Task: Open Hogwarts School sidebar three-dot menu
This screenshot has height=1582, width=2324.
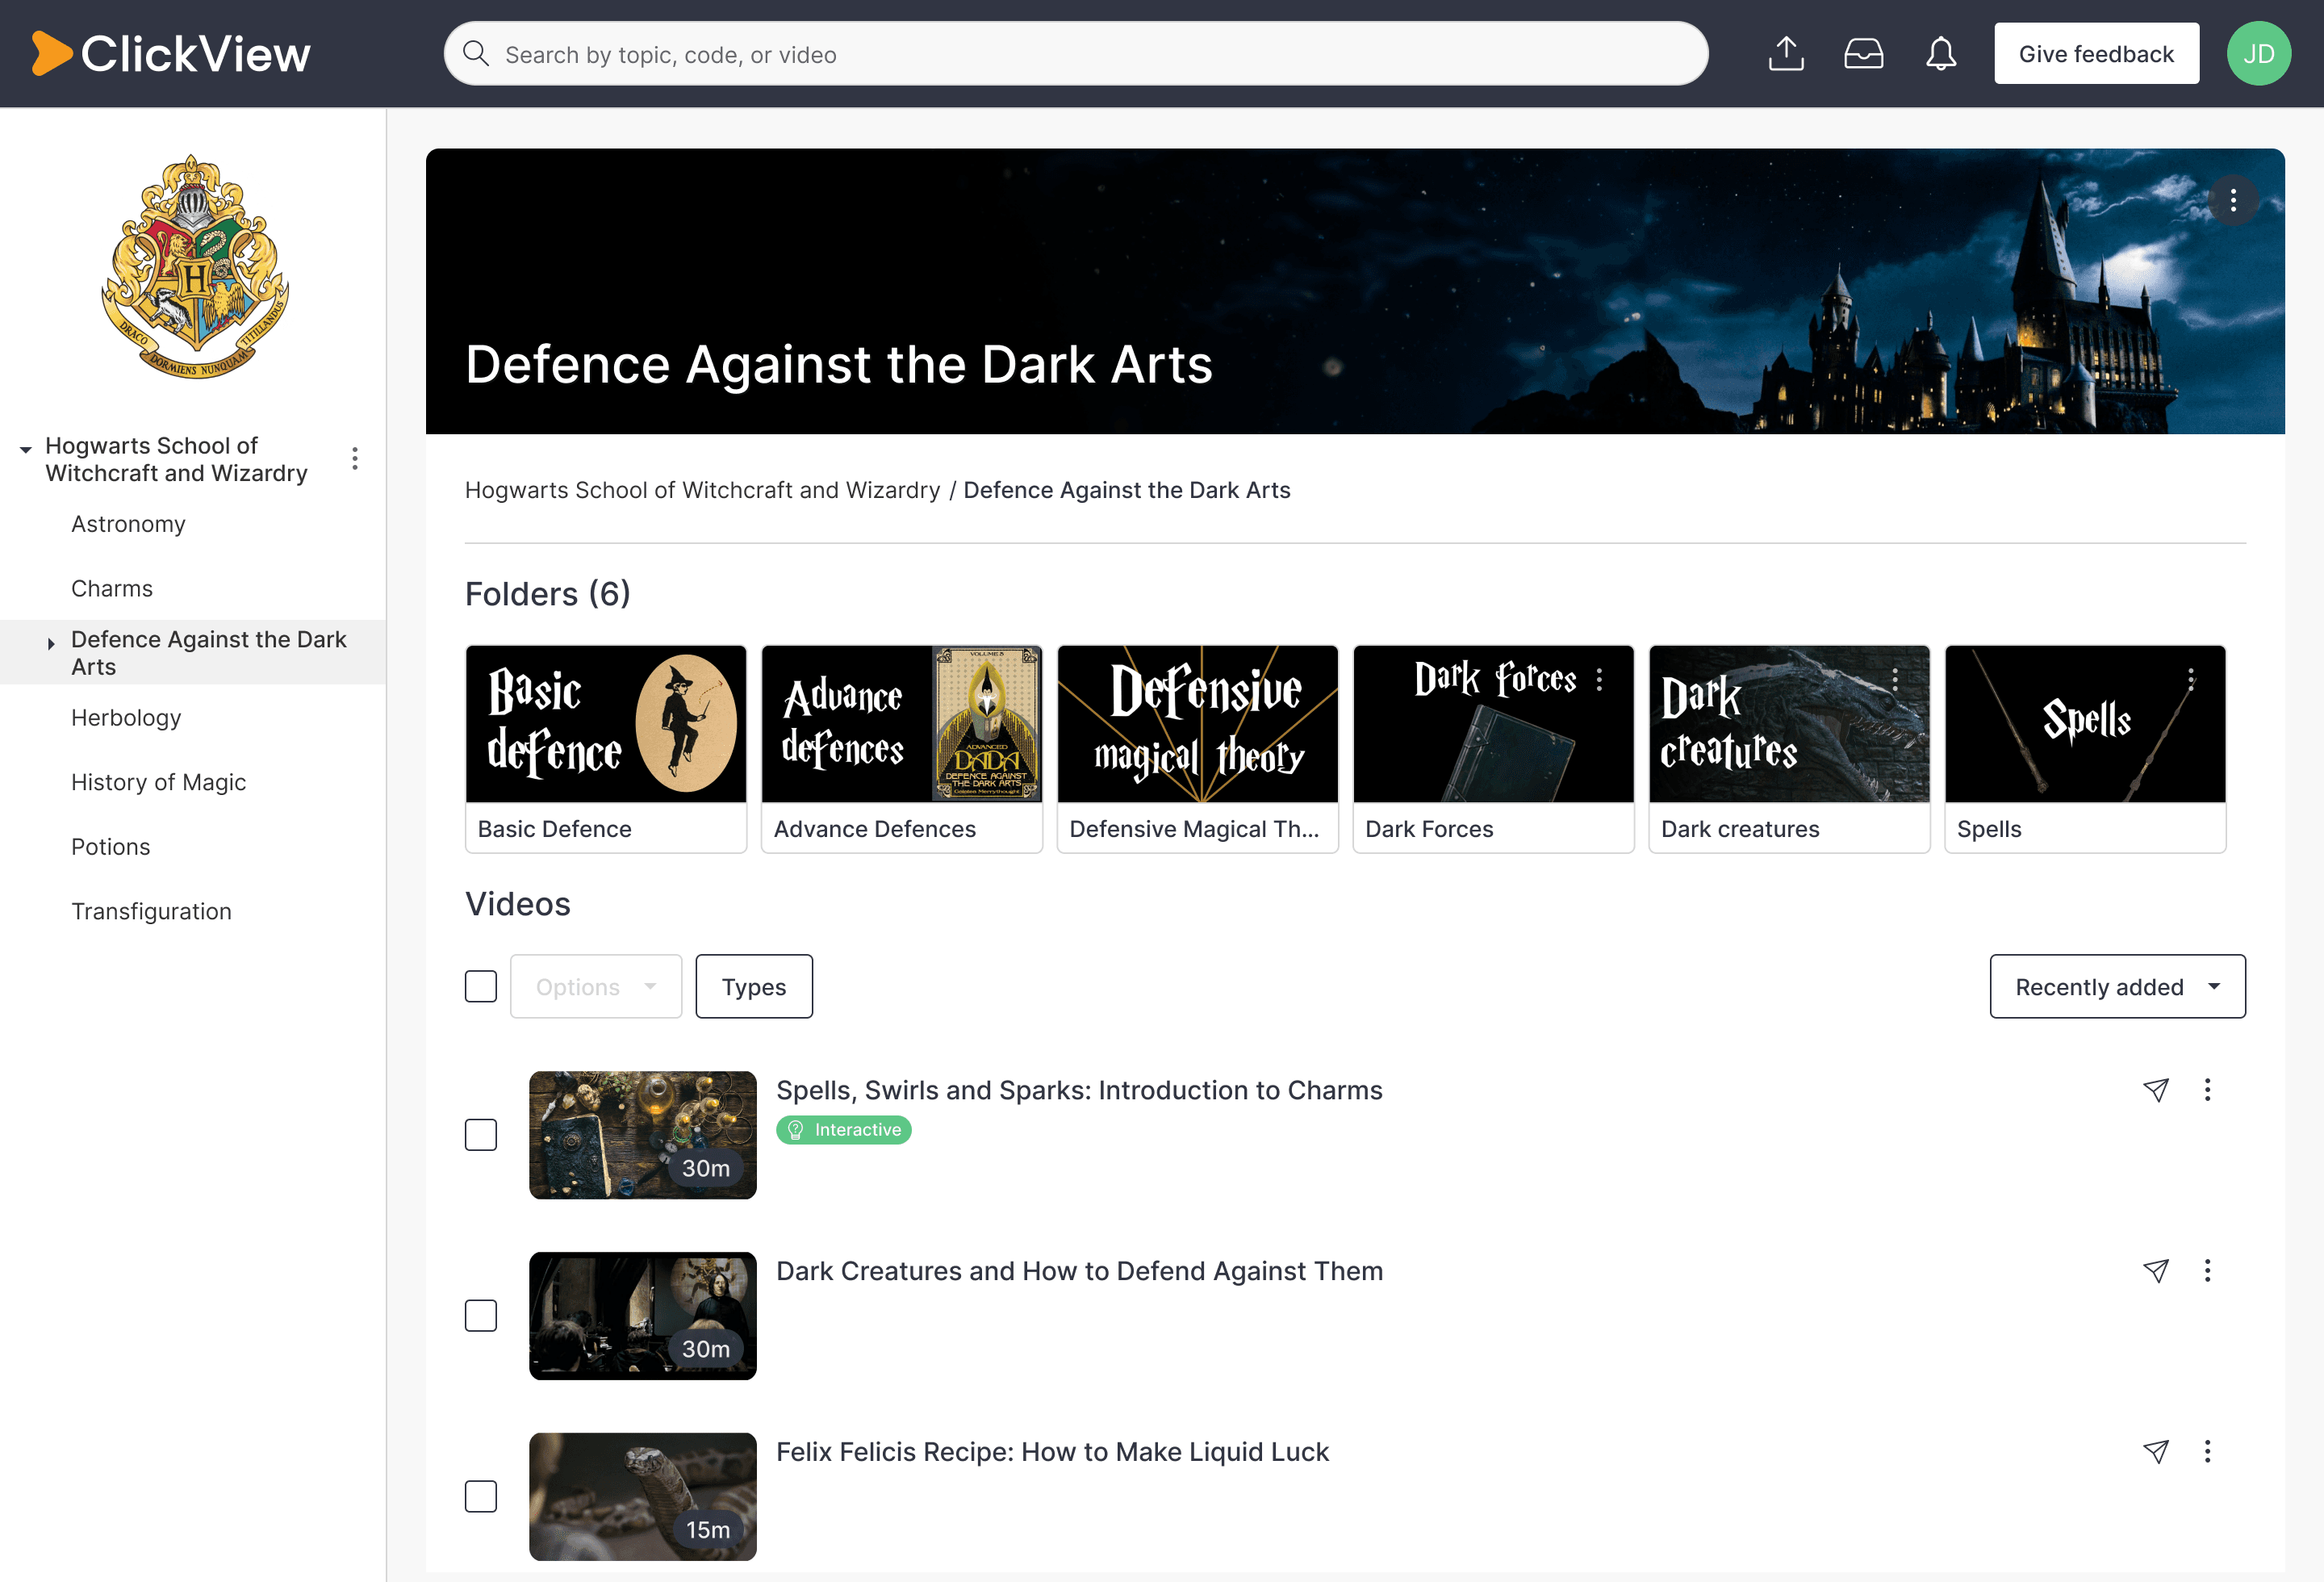Action: pos(355,459)
